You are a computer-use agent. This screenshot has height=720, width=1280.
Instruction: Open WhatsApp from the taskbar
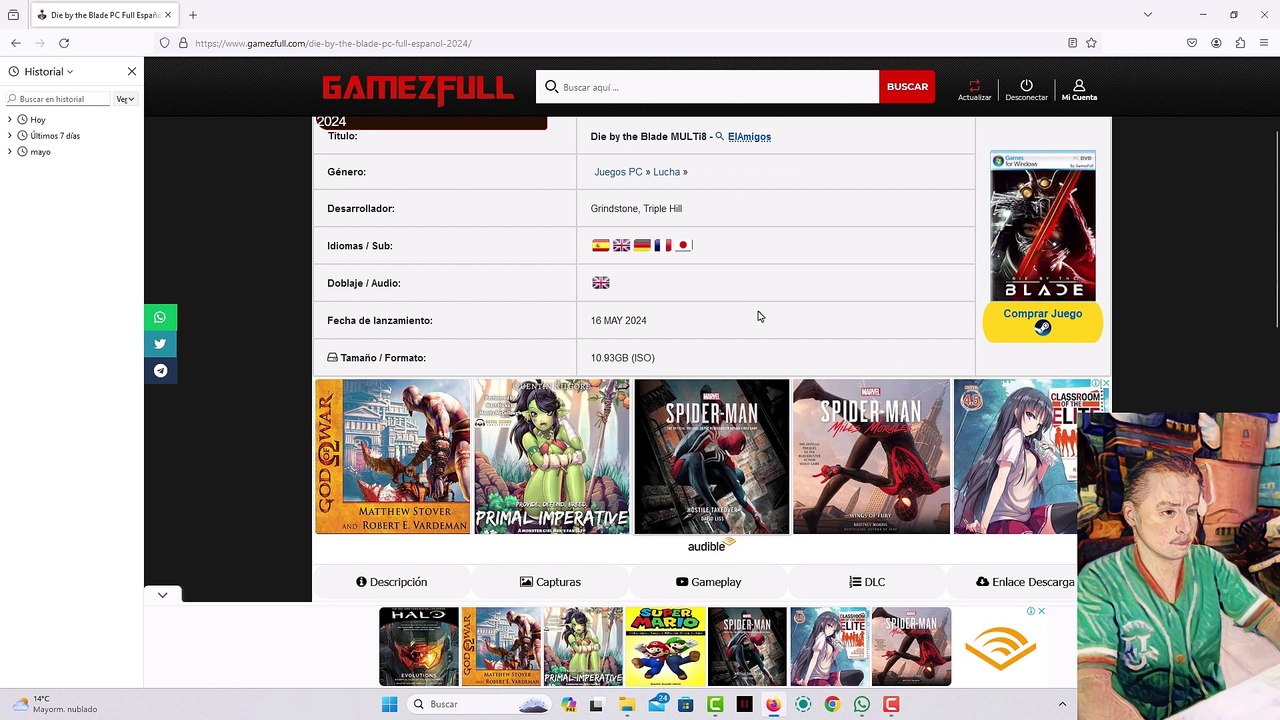click(862, 704)
